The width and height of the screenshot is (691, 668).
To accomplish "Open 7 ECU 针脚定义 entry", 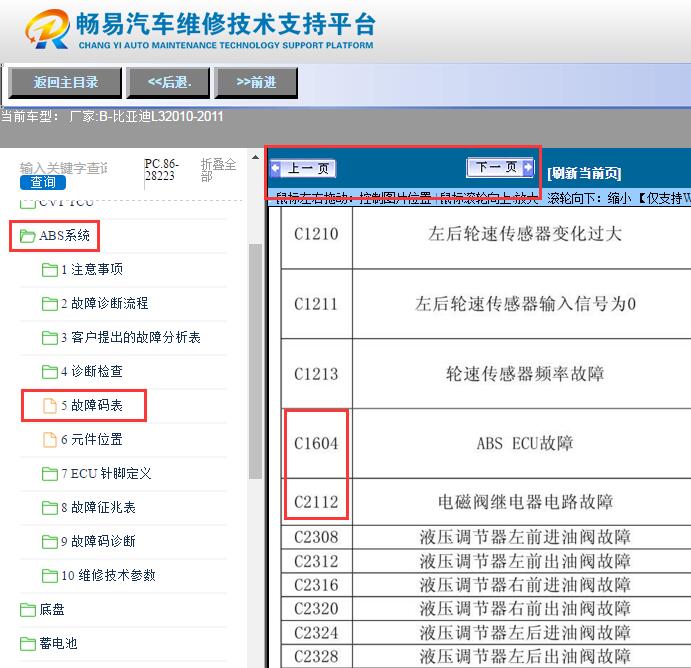I will pos(106,473).
